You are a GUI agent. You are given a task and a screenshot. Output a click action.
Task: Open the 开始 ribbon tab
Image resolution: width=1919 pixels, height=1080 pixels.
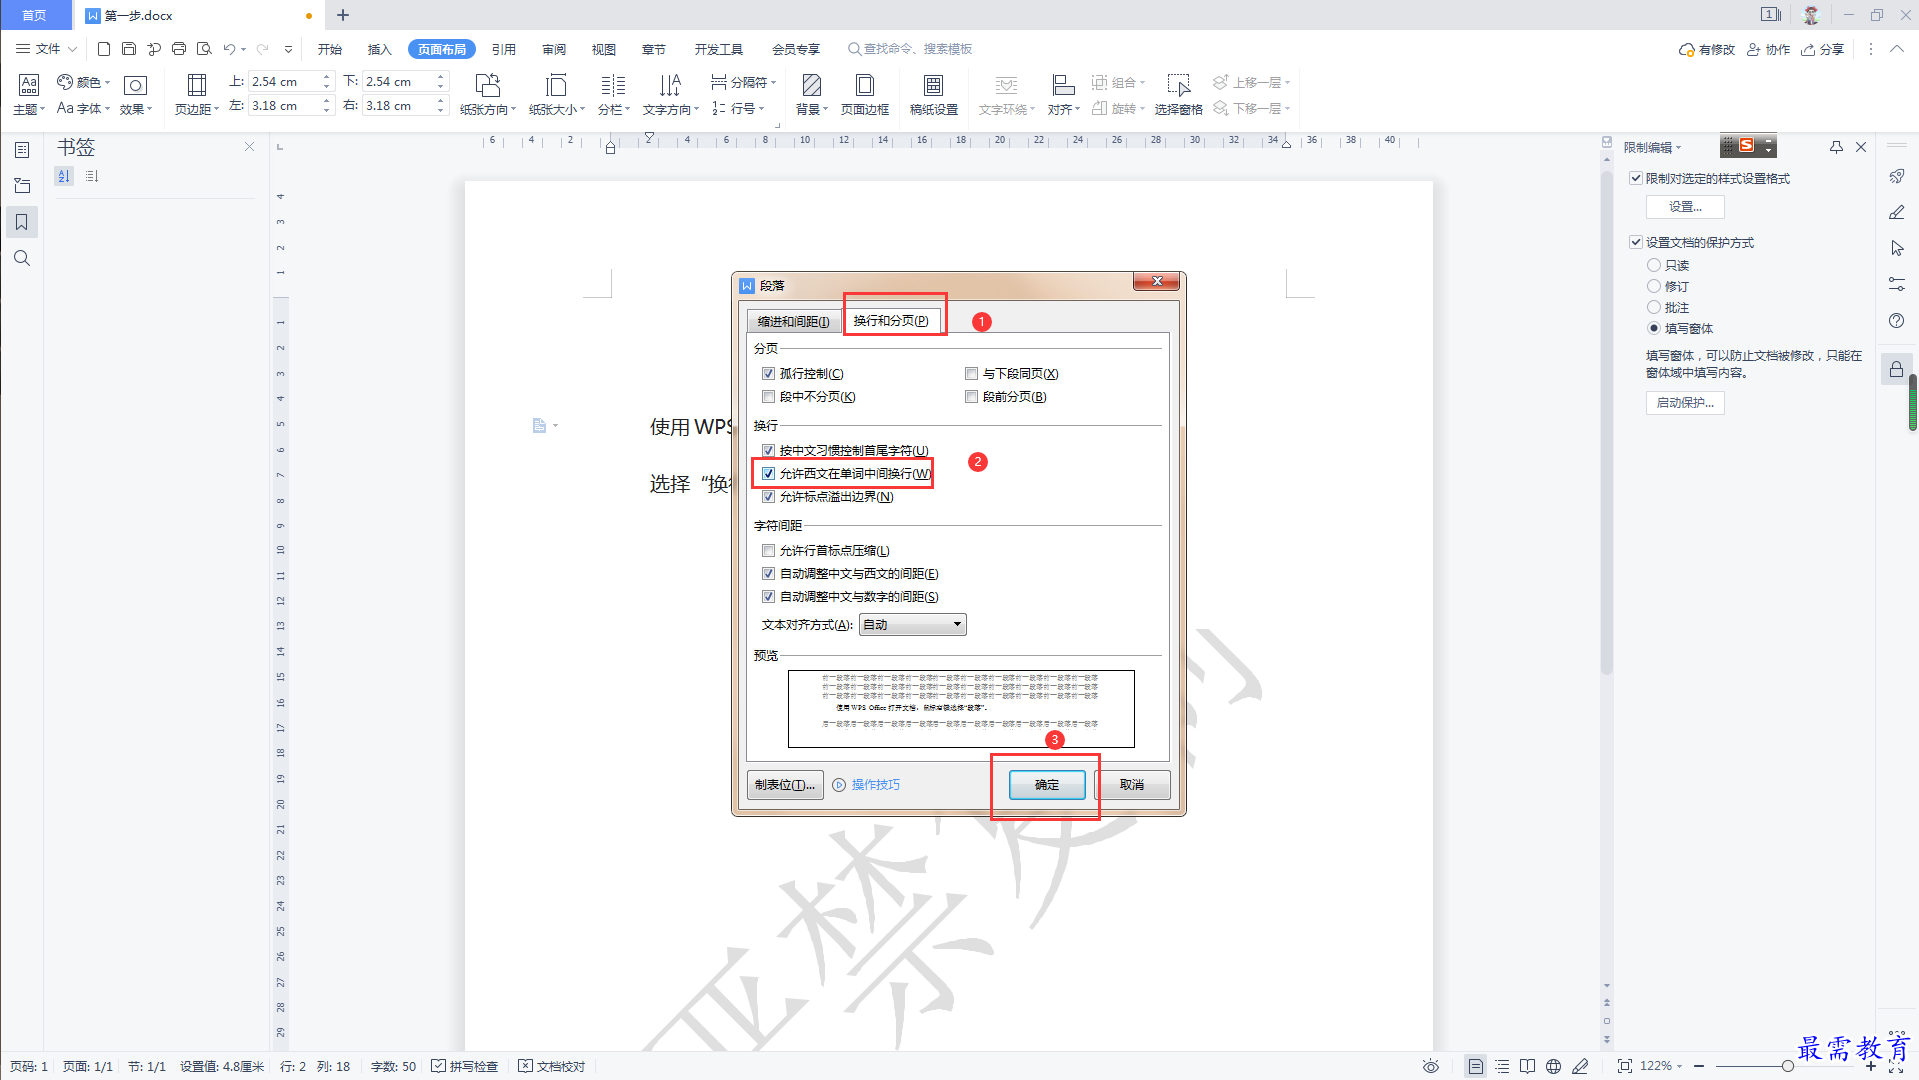(330, 49)
